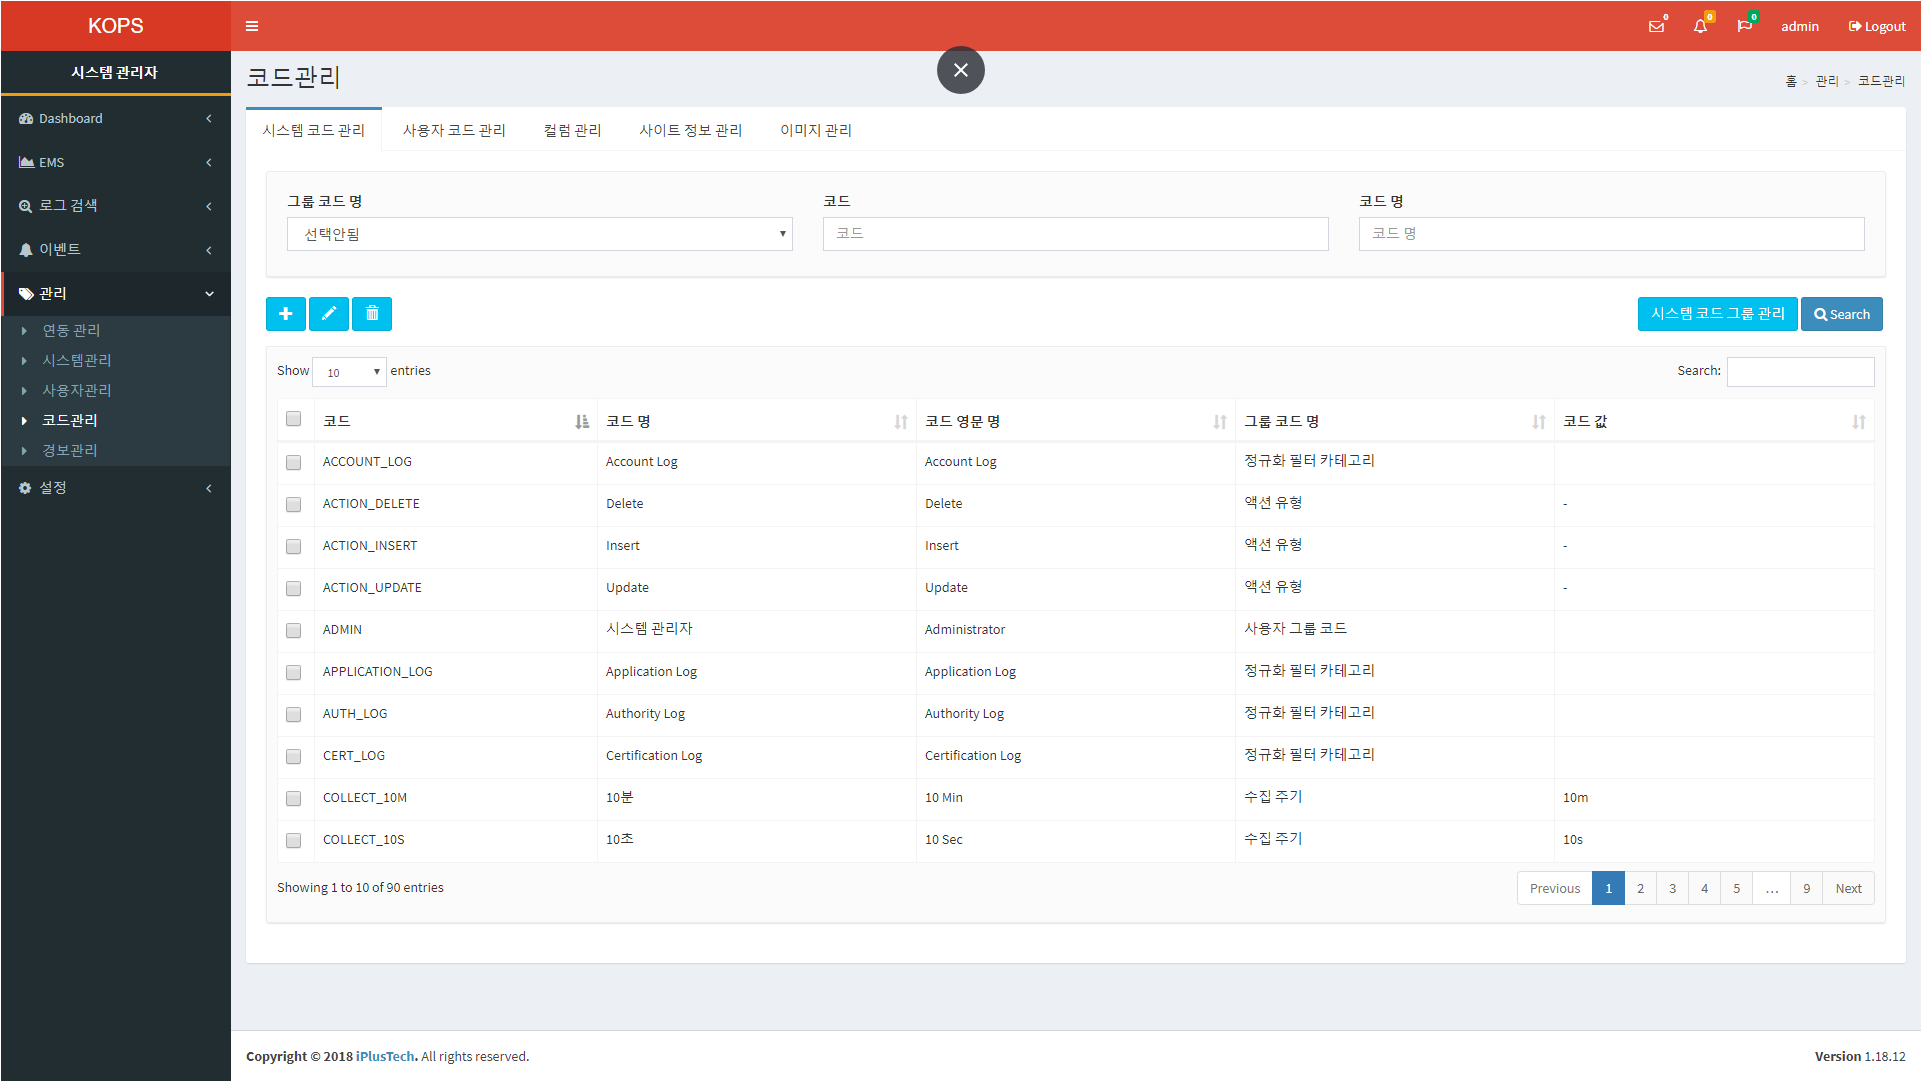
Task: Open the mail envelope notifications icon
Action: (x=1657, y=26)
